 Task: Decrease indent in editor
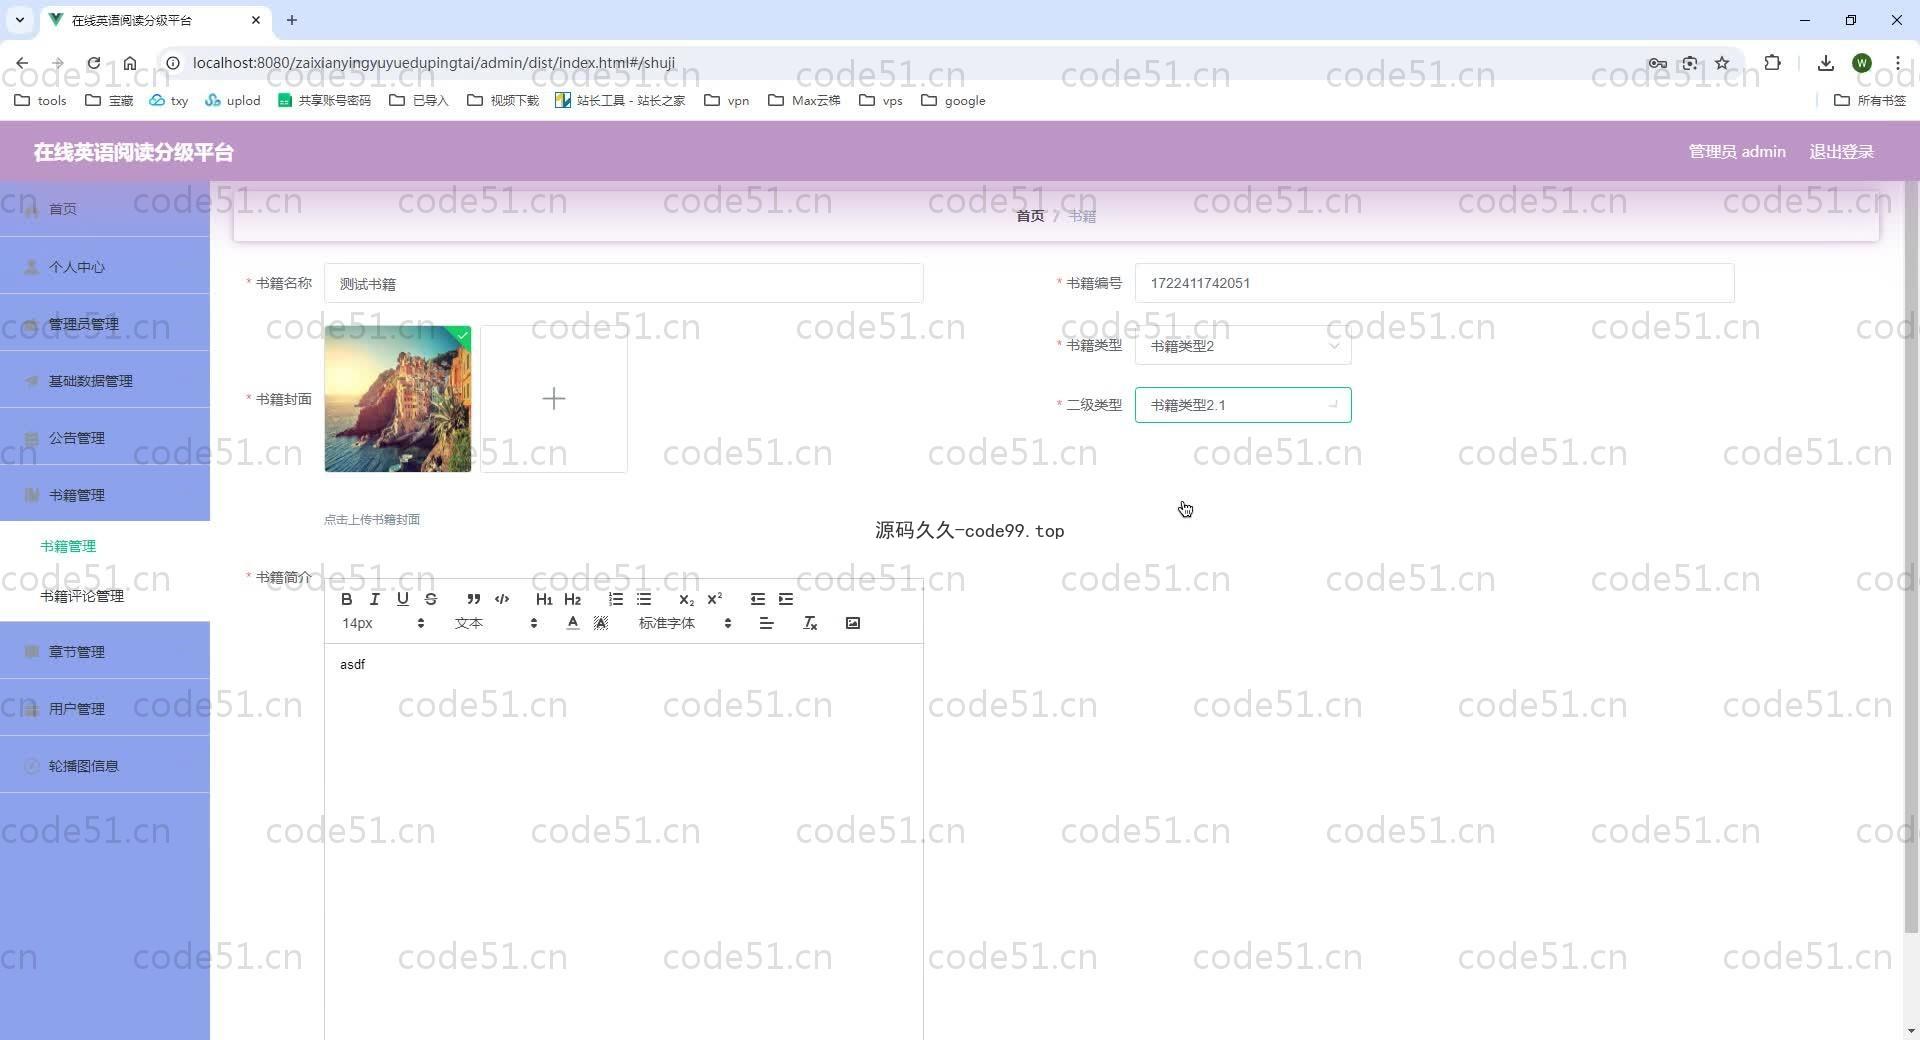click(x=757, y=599)
